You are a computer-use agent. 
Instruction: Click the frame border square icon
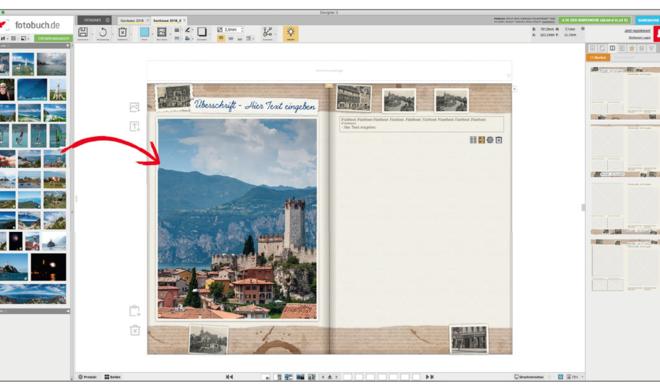pos(202,32)
